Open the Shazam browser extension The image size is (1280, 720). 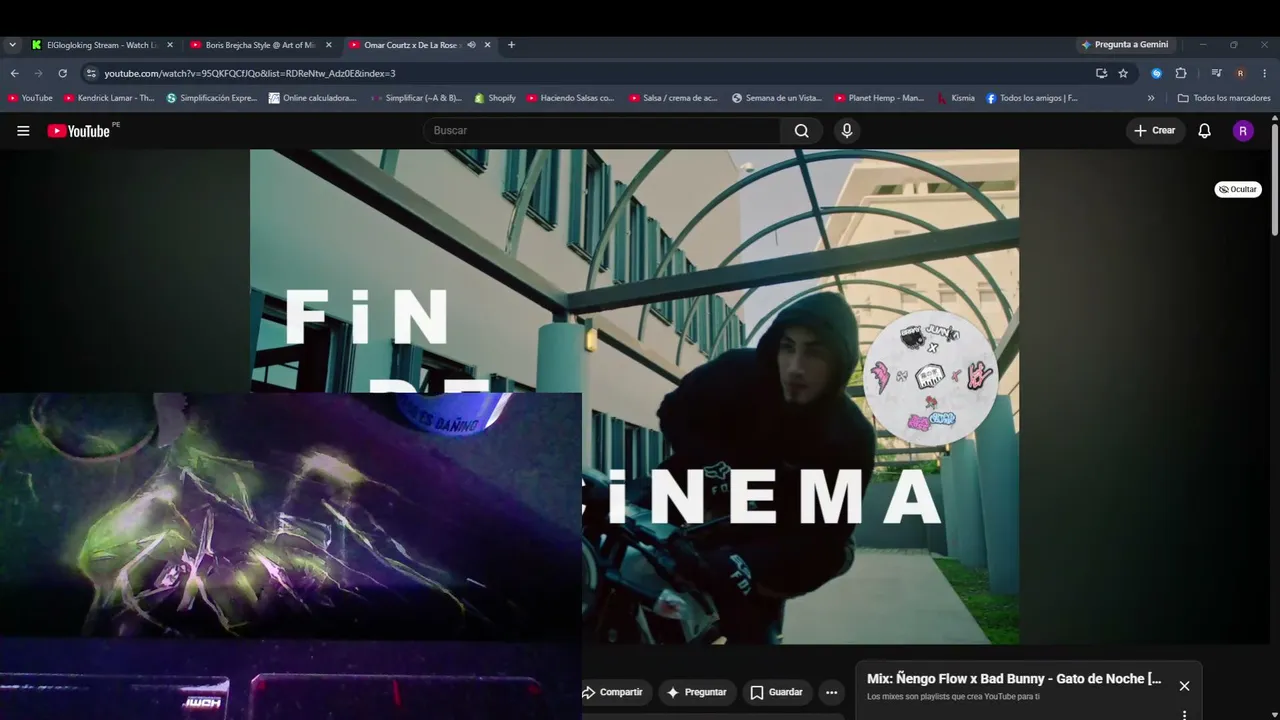coord(1157,73)
